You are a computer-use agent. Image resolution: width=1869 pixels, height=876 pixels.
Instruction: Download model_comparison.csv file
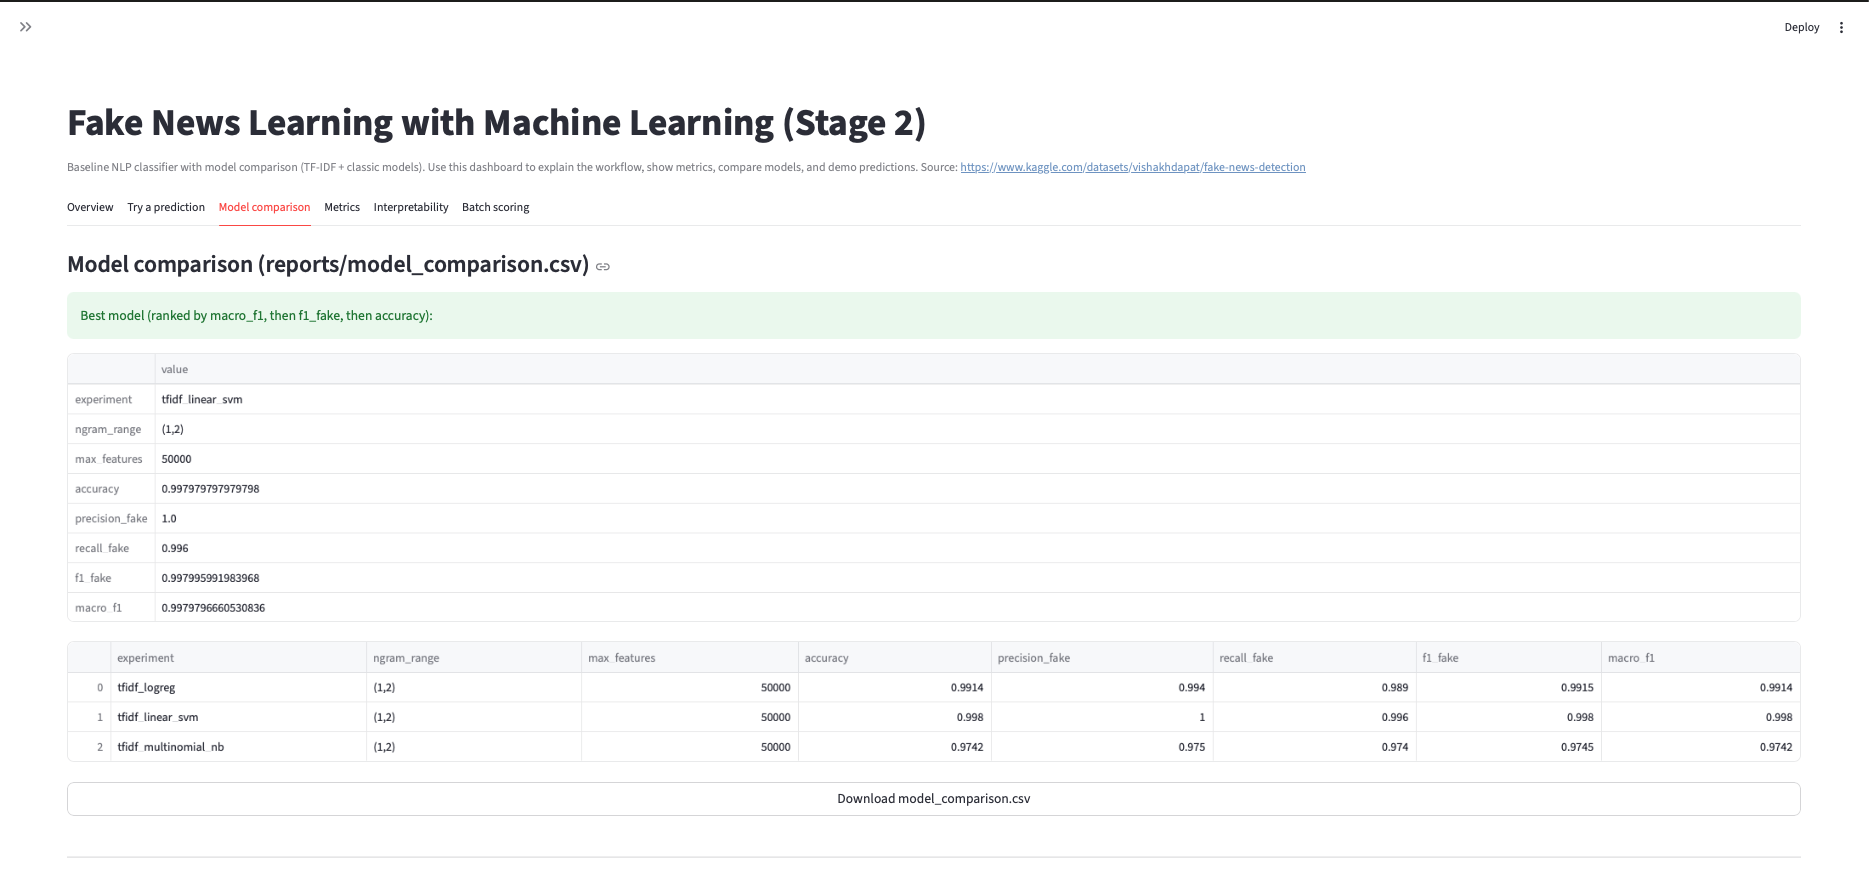pos(933,799)
